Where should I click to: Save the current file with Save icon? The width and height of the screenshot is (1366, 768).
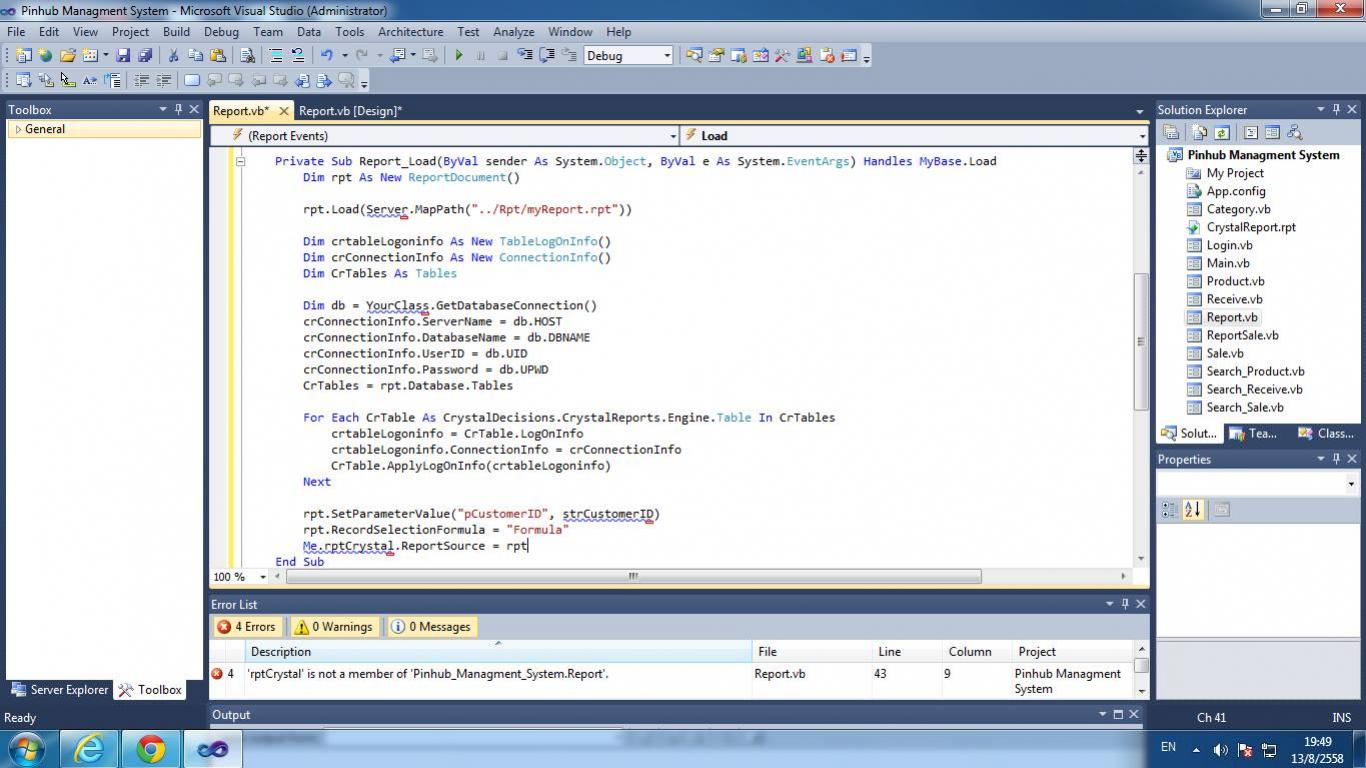[123, 56]
